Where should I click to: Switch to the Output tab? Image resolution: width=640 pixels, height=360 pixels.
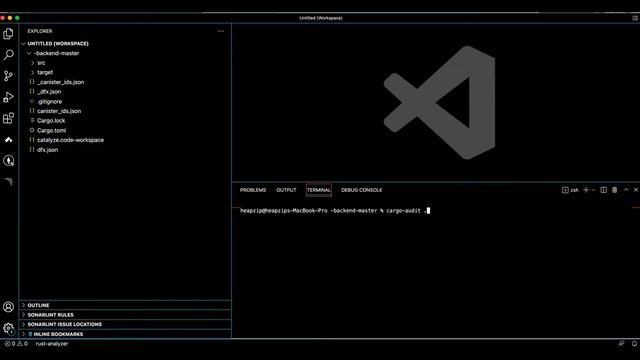(x=286, y=190)
